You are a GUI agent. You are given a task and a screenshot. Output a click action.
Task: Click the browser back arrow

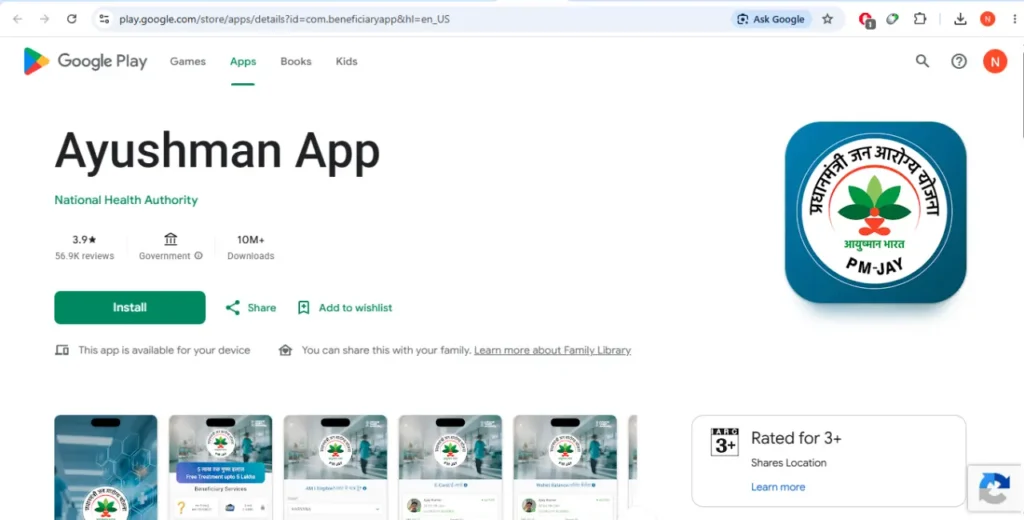coord(18,19)
